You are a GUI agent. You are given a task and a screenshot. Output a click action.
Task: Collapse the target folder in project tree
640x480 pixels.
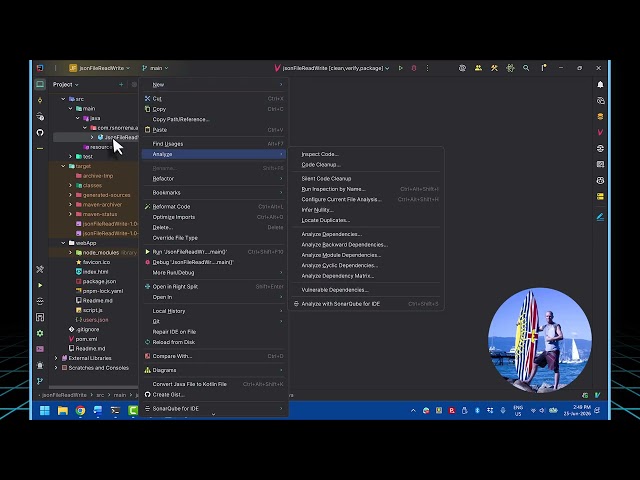click(63, 166)
